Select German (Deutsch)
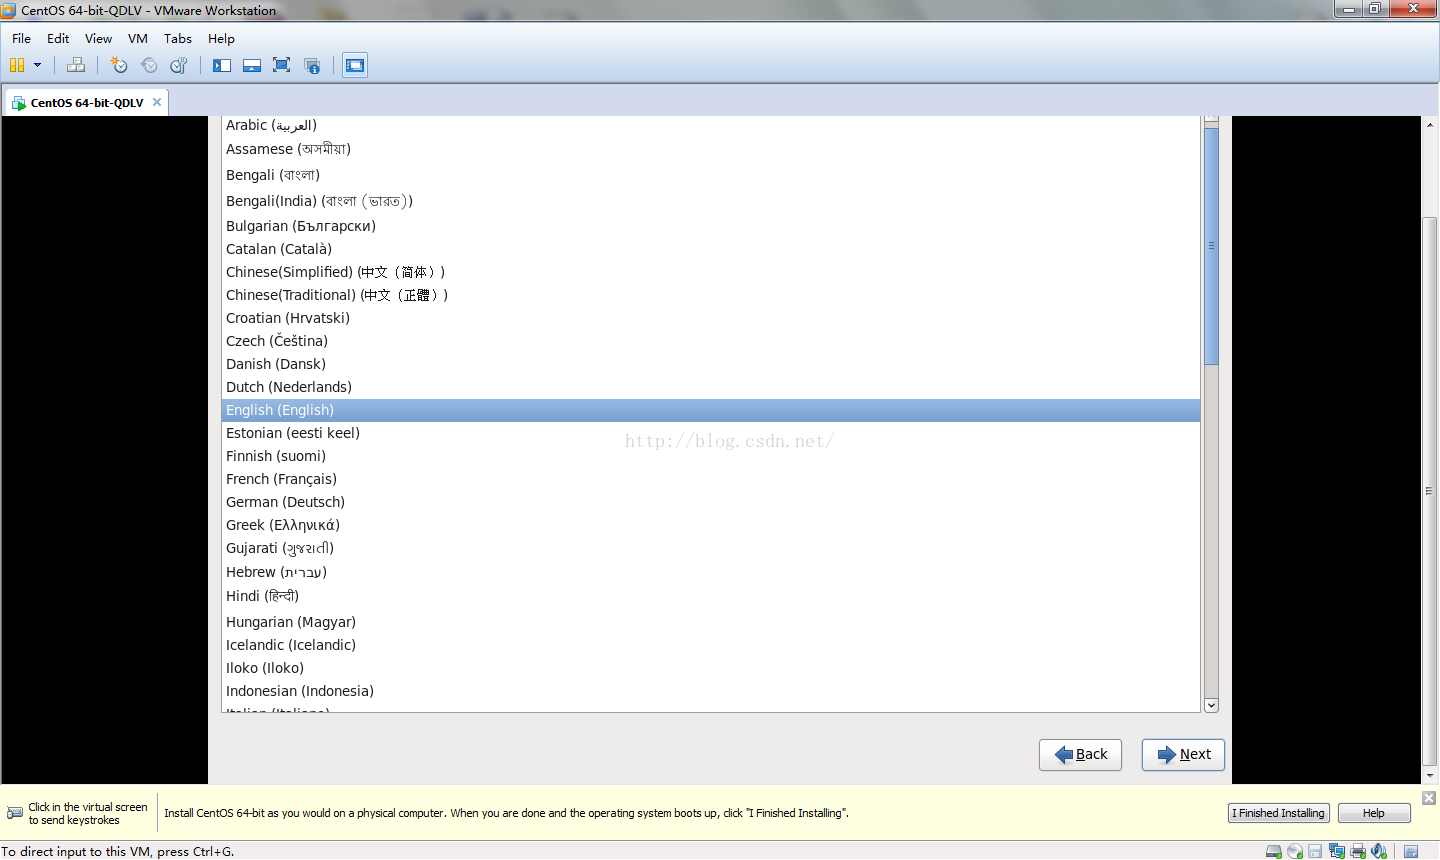 (x=710, y=502)
